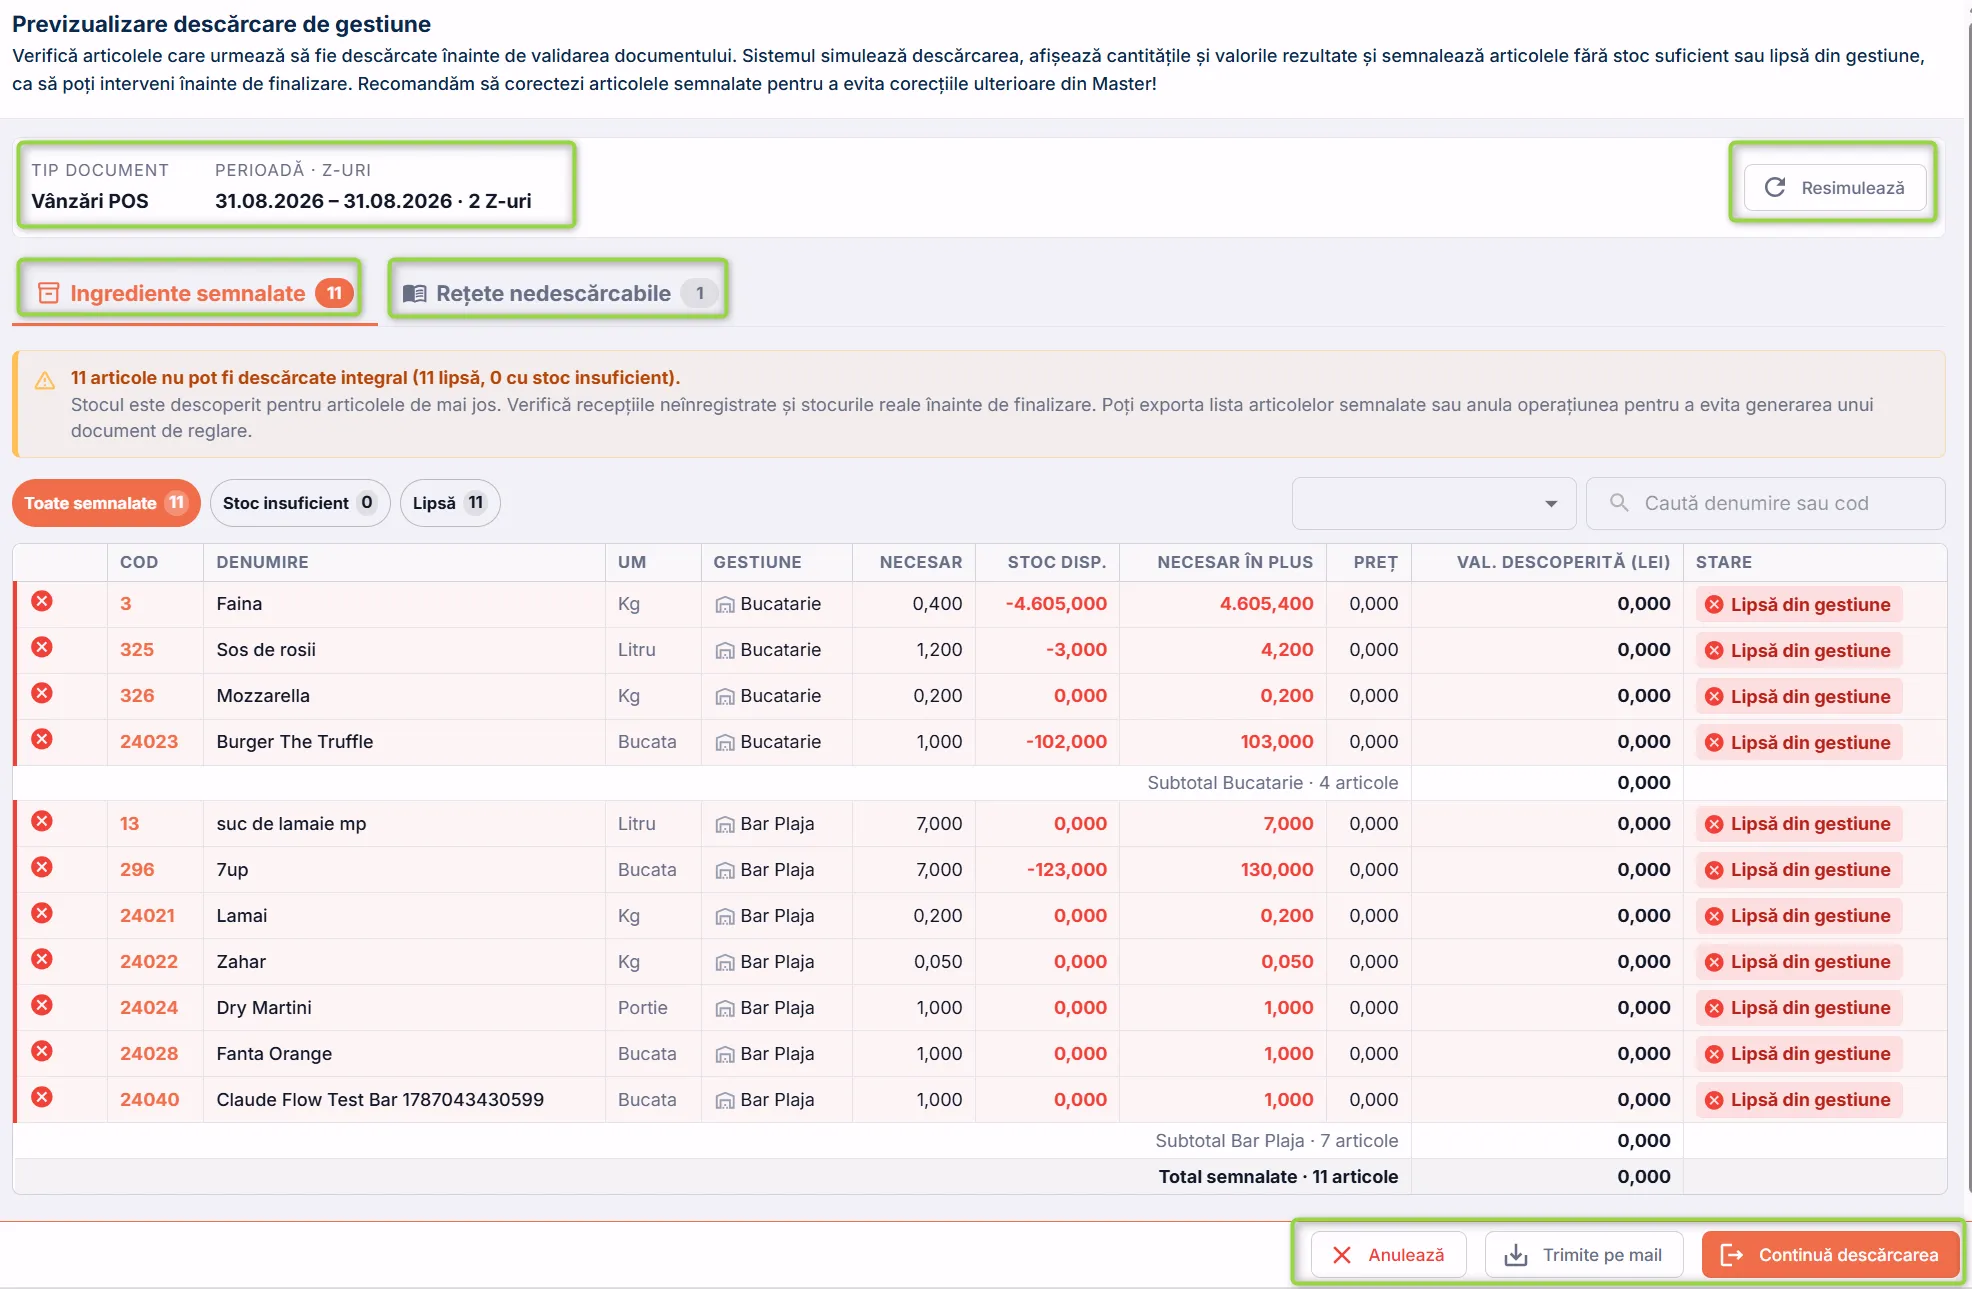Click the error icon for suc de lamaie mp

tap(42, 821)
